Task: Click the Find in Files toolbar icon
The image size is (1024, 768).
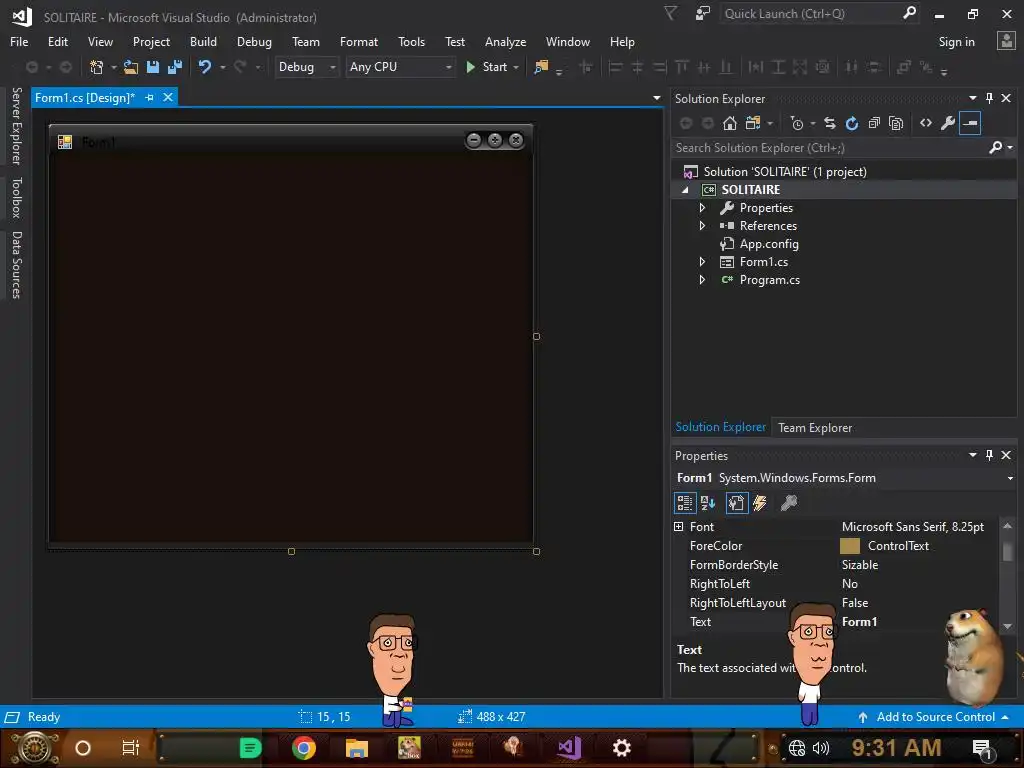Action: tap(541, 67)
